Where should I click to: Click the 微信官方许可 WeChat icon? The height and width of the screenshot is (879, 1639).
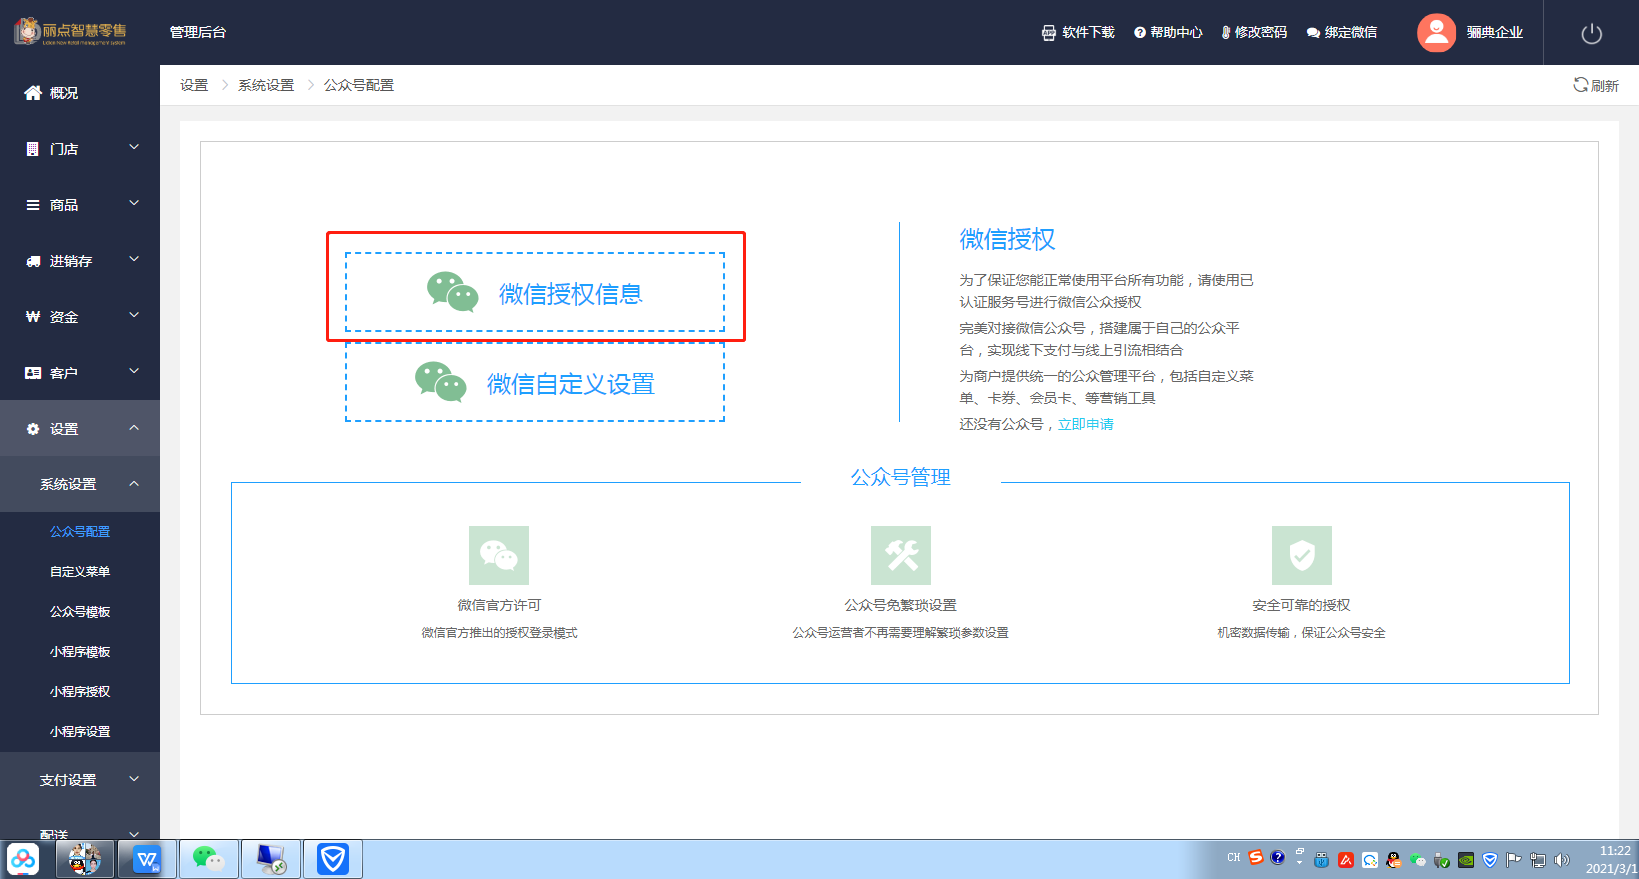499,555
